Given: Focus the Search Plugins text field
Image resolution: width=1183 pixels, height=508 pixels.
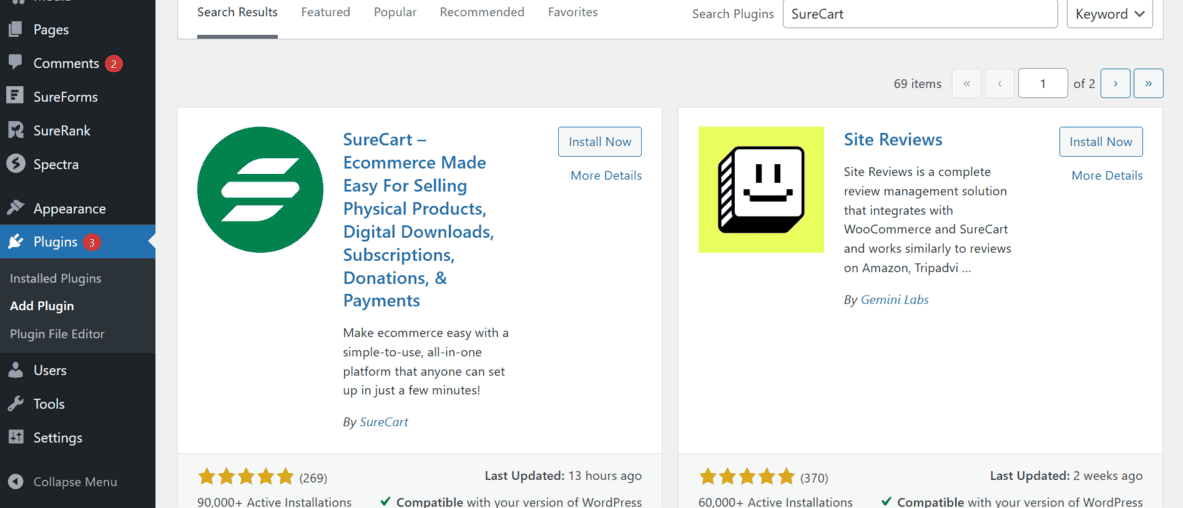Looking at the screenshot, I should [x=920, y=14].
